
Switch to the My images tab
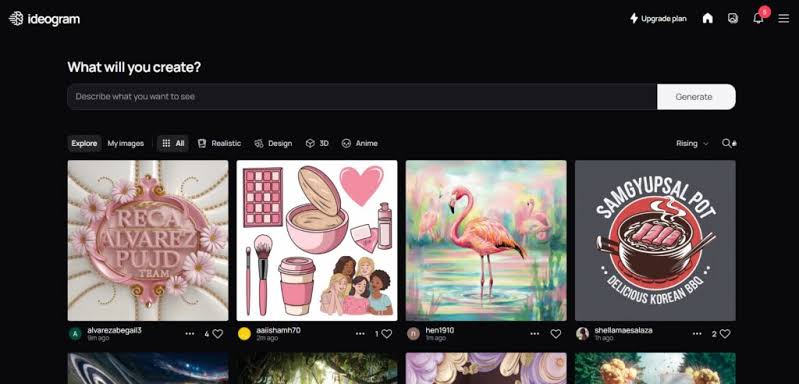click(x=125, y=143)
